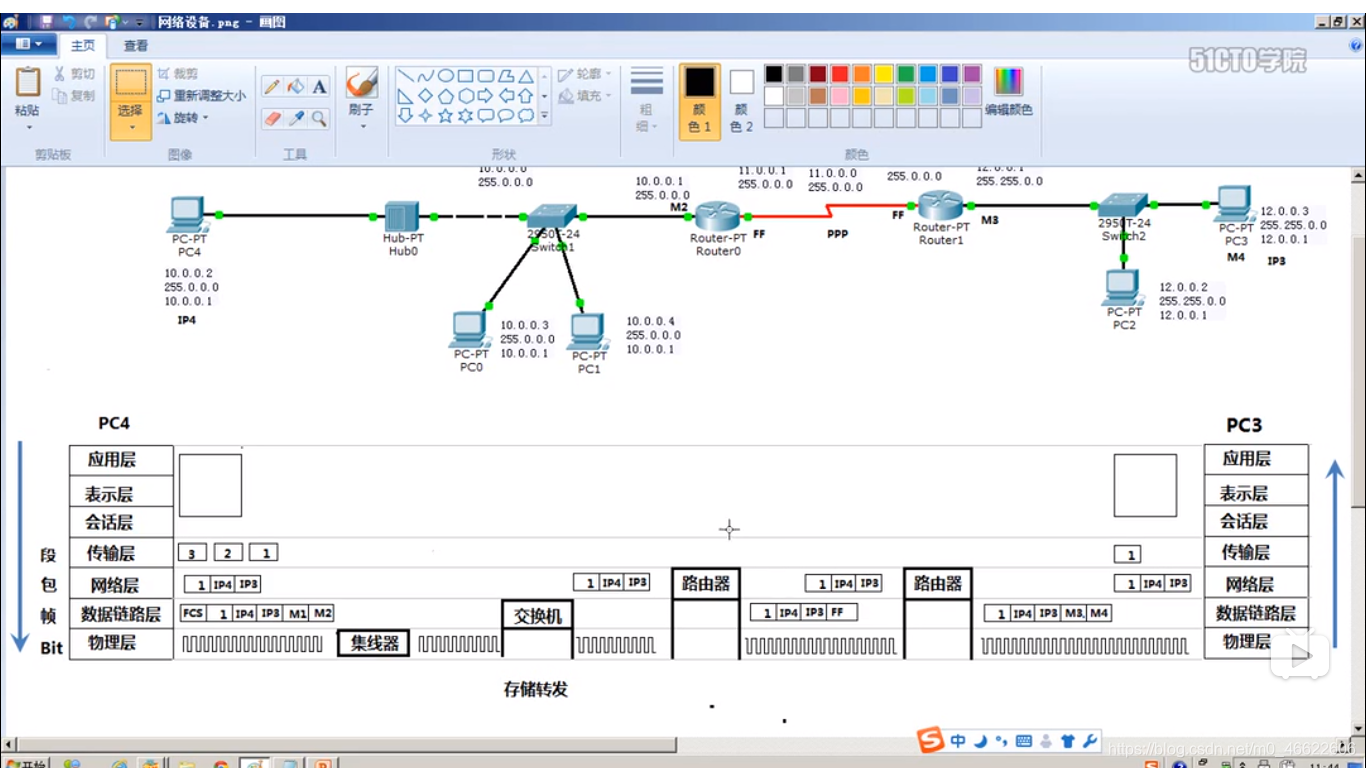Pick the purple color swatch
The image size is (1366, 768).
coord(972,74)
